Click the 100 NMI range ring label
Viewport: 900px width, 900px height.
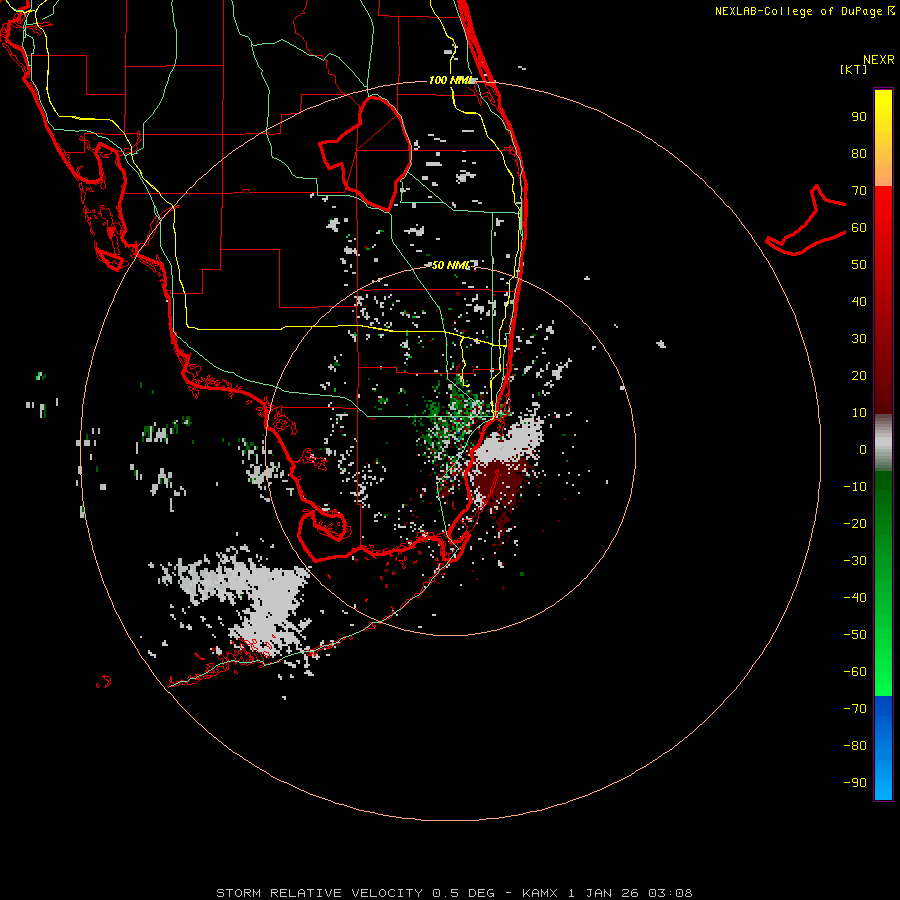pos(451,80)
